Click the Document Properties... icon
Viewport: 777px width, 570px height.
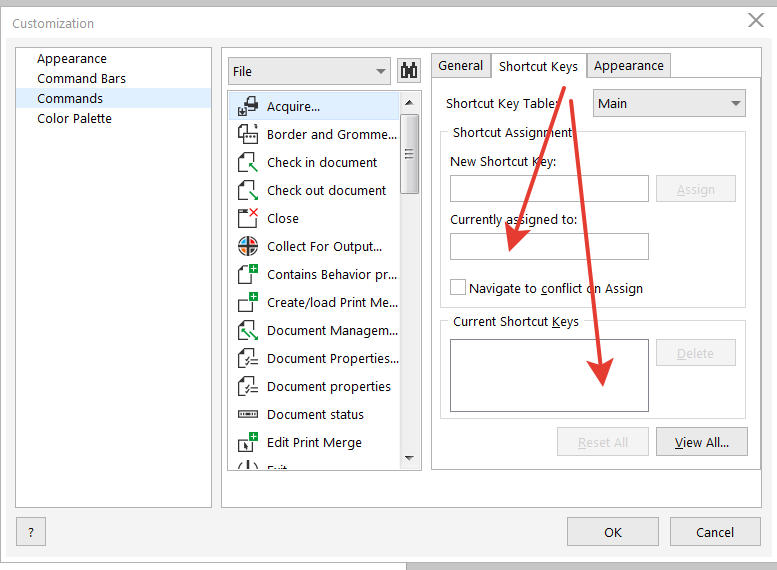(x=248, y=358)
